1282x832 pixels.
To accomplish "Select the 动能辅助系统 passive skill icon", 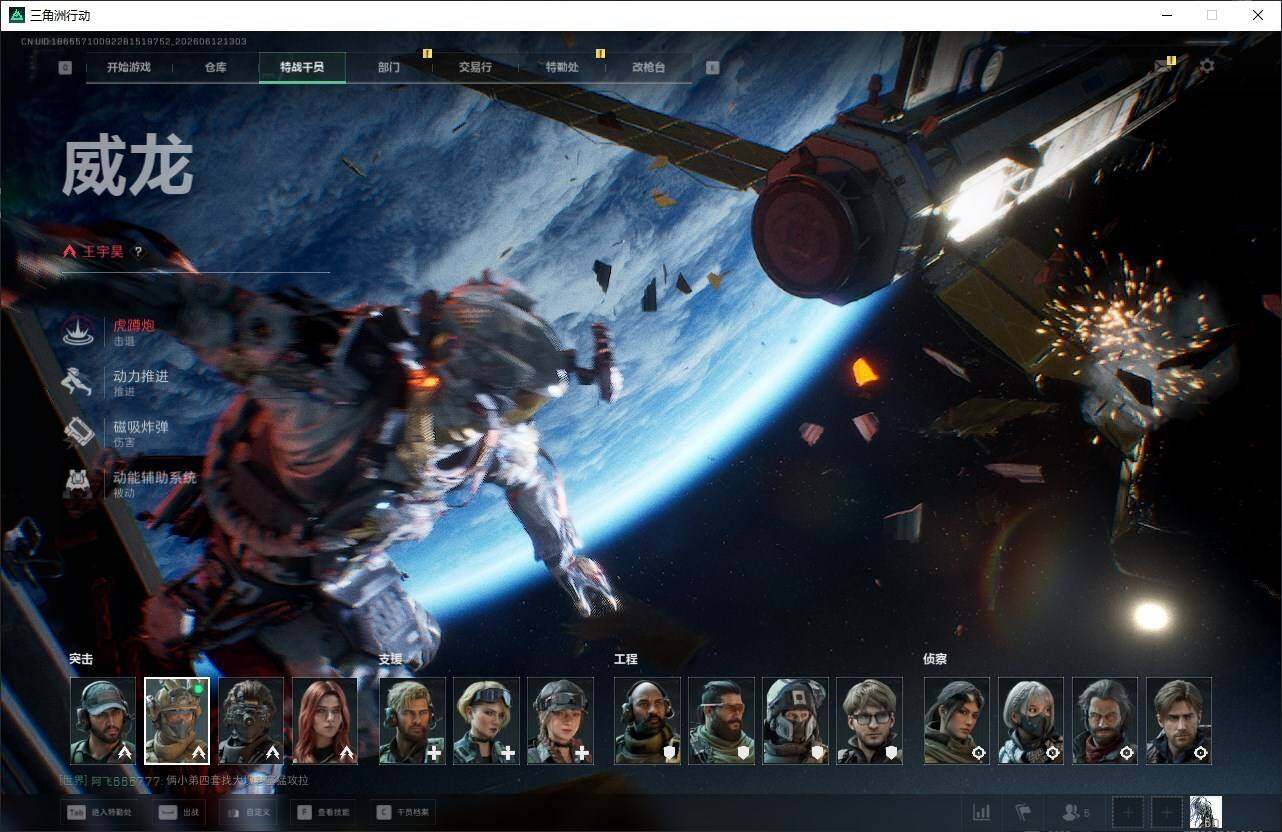I will [79, 483].
